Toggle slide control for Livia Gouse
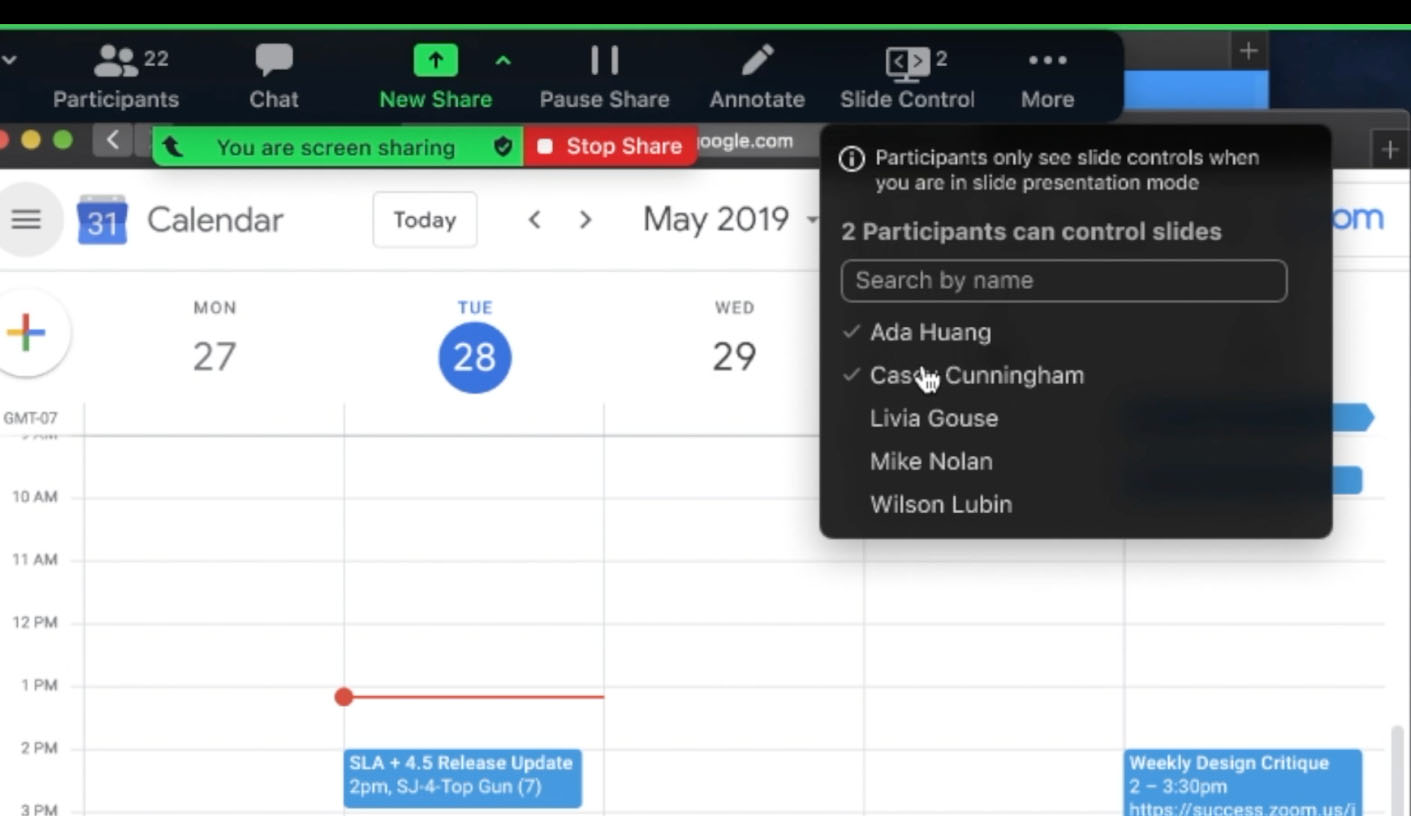Viewport: 1411px width, 816px height. (933, 418)
